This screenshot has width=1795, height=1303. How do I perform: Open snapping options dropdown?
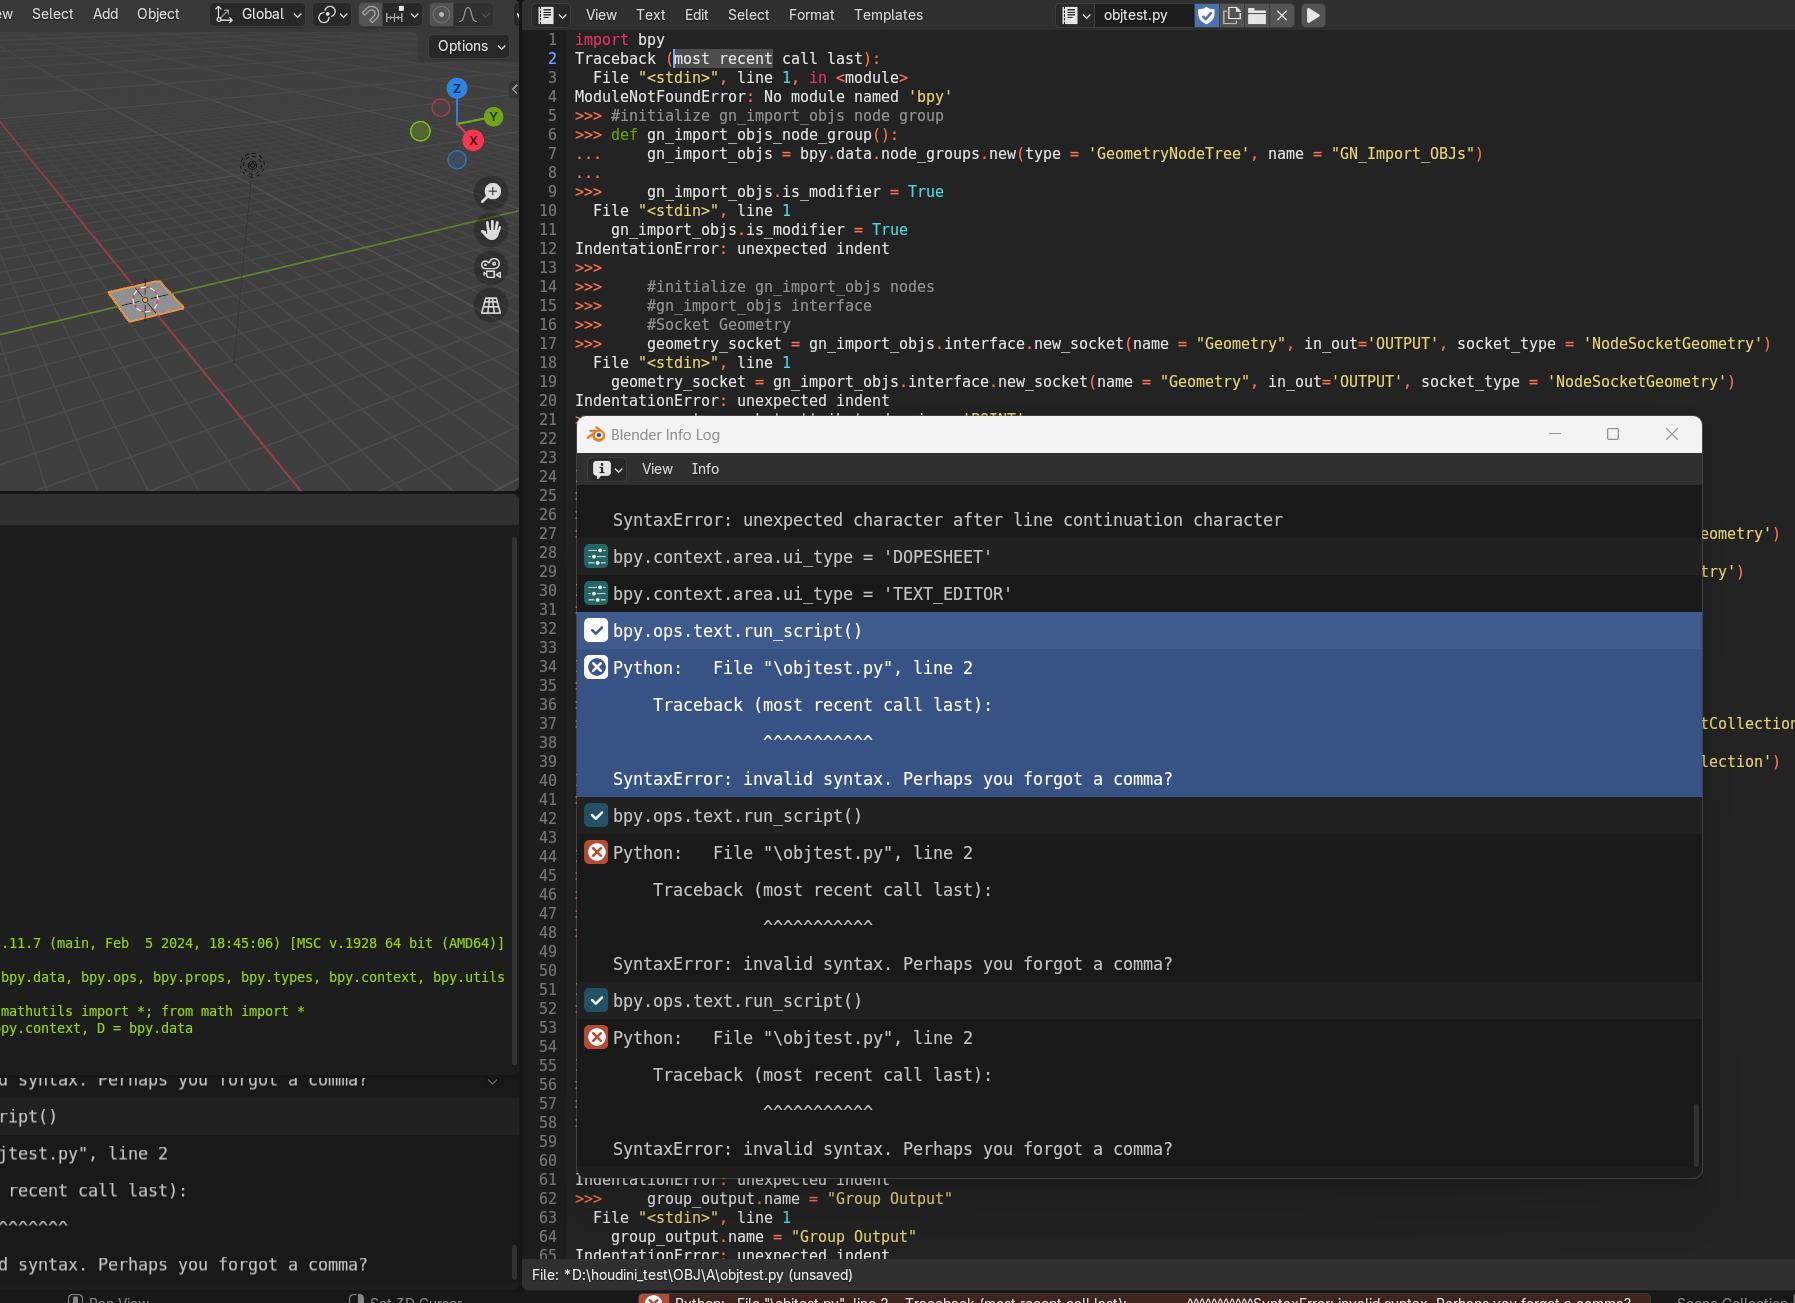tap(403, 14)
